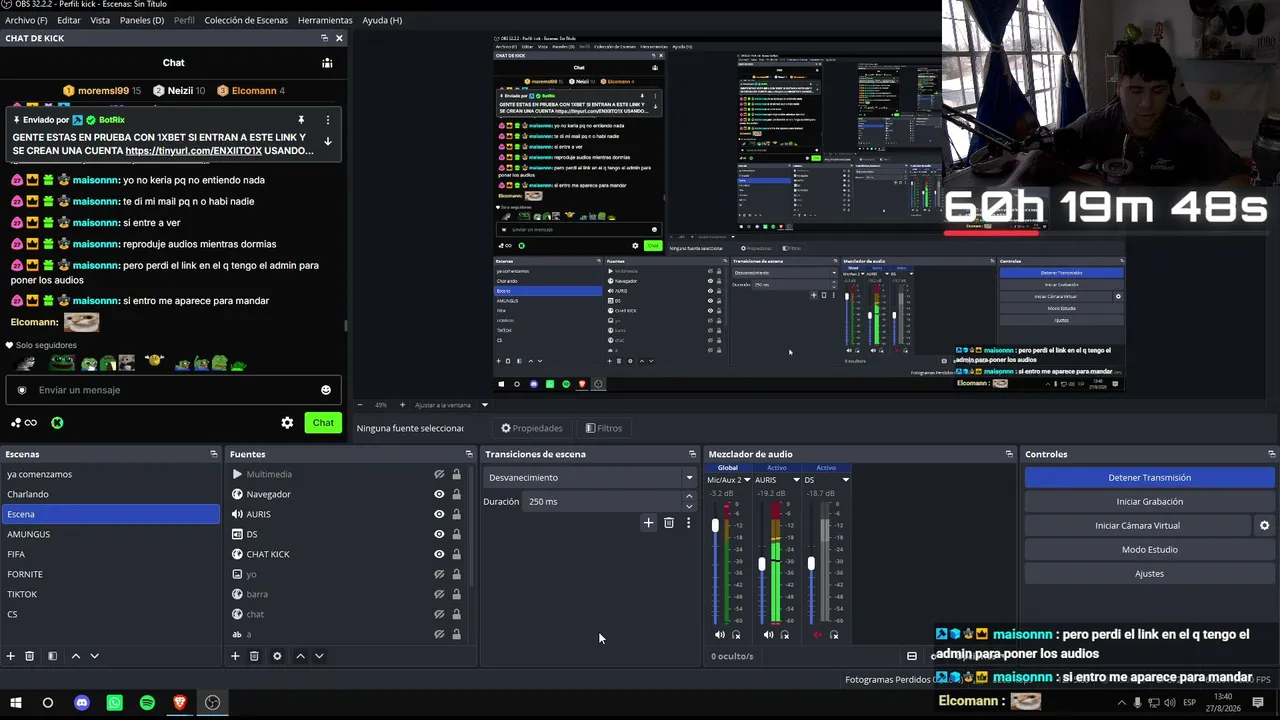This screenshot has width=1280, height=720.
Task: Hide the Navegador source
Action: pyautogui.click(x=439, y=494)
